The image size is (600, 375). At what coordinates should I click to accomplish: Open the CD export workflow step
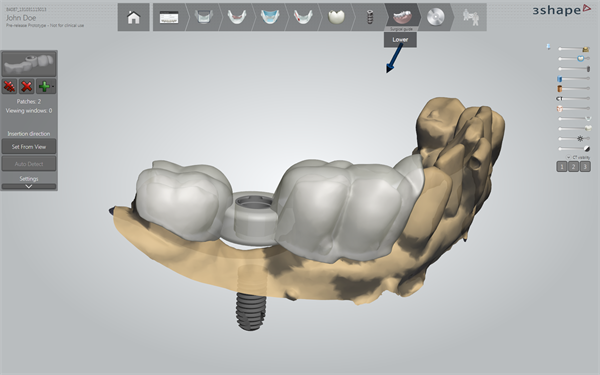436,17
